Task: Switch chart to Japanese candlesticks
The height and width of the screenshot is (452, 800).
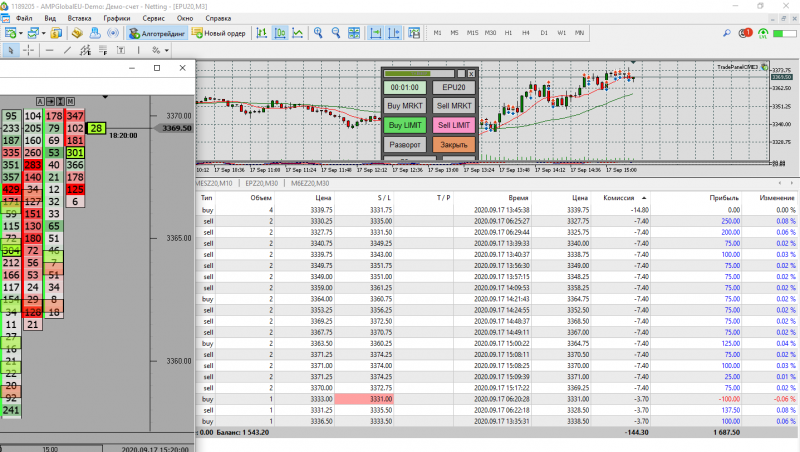Action: [x=280, y=33]
